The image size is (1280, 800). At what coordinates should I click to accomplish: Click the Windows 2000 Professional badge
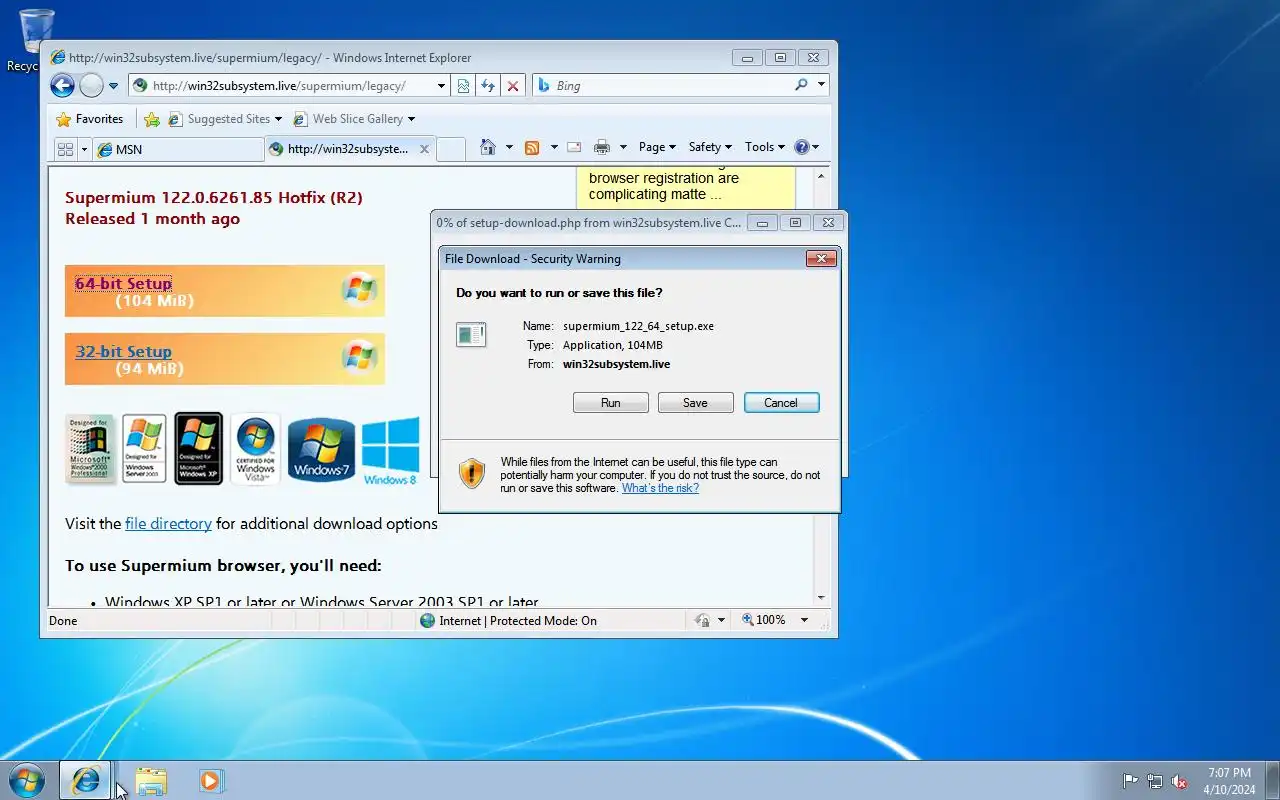[90, 448]
